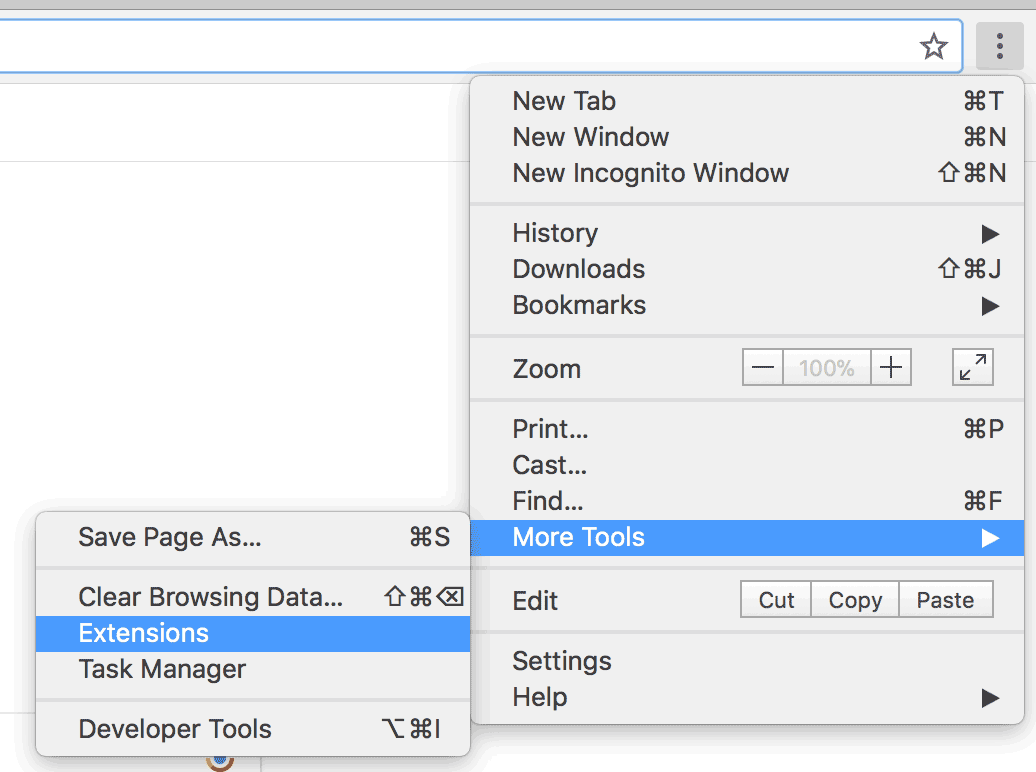
Task: Open a New Incognito Window
Action: click(650, 173)
